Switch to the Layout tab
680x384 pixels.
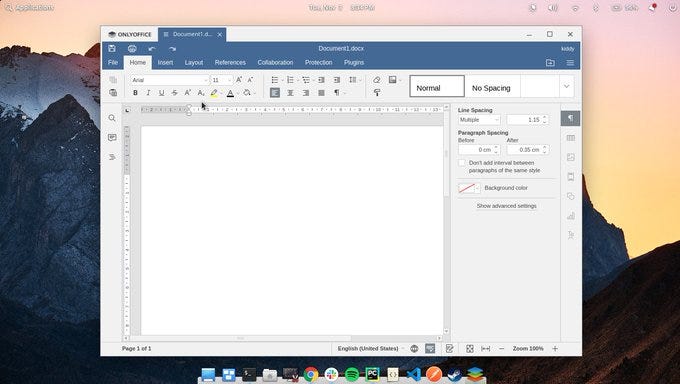(194, 62)
